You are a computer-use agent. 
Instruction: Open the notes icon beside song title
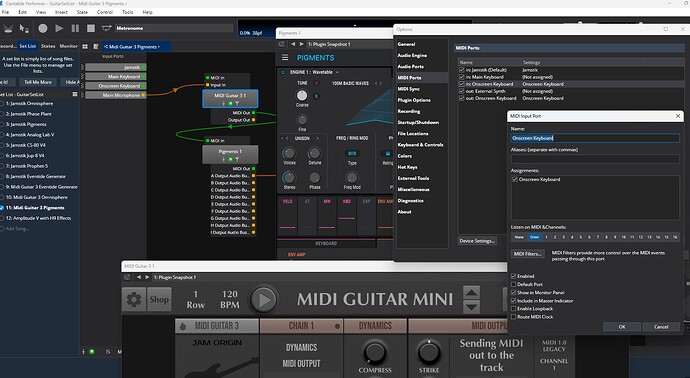(96, 46)
